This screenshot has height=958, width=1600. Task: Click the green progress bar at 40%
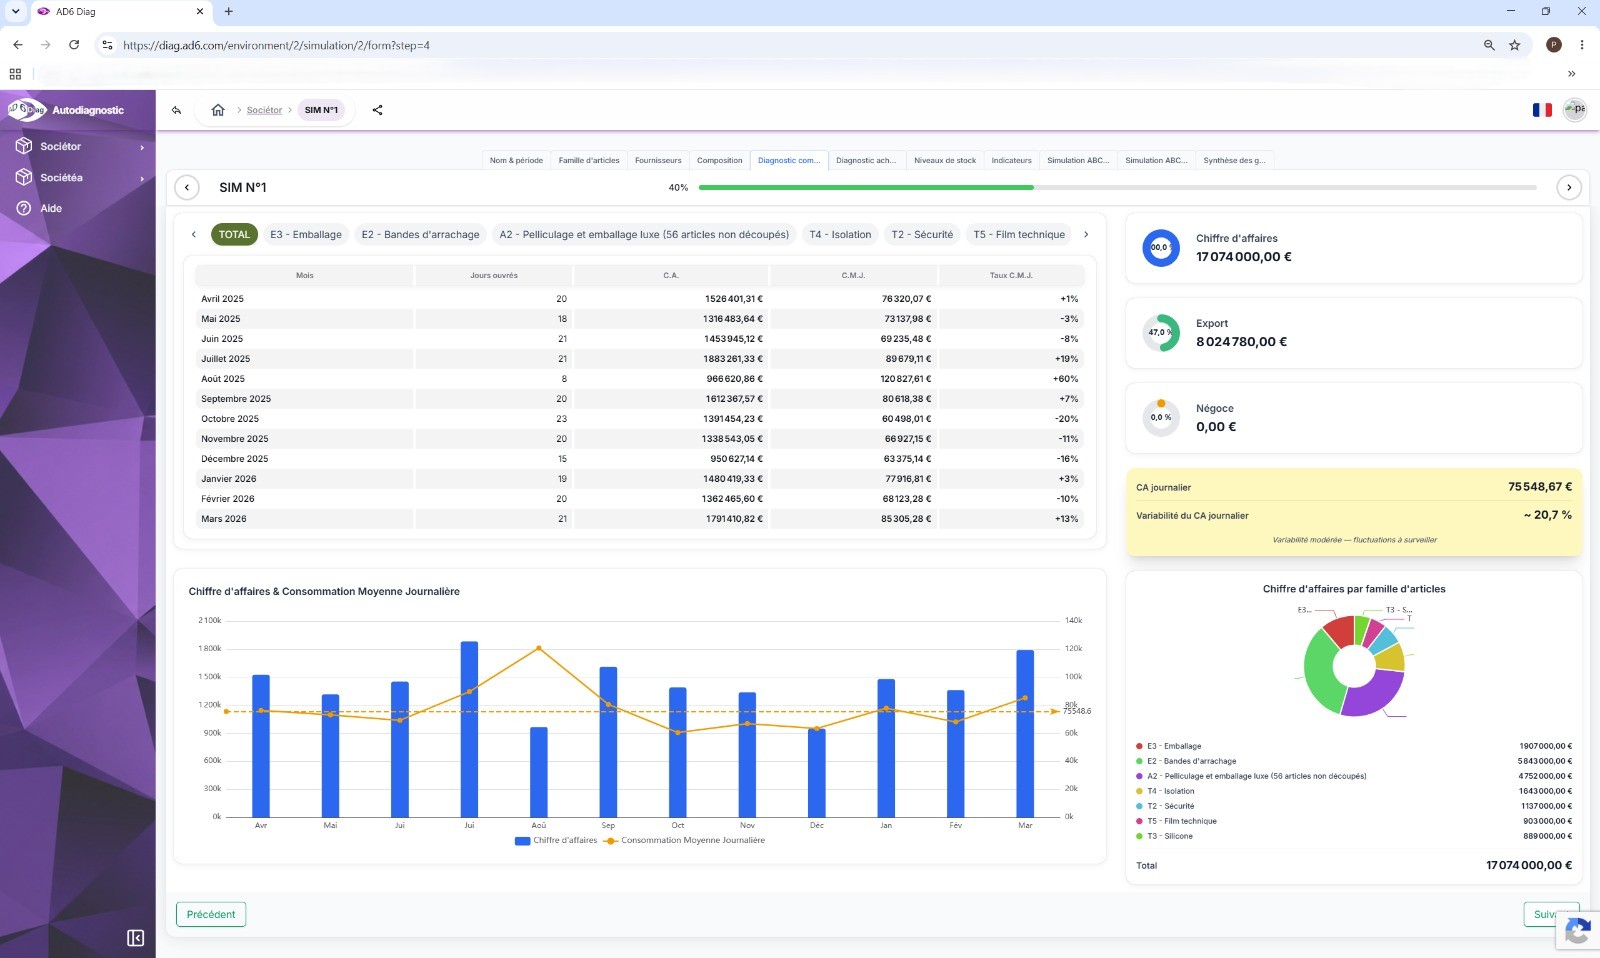[x=866, y=187]
